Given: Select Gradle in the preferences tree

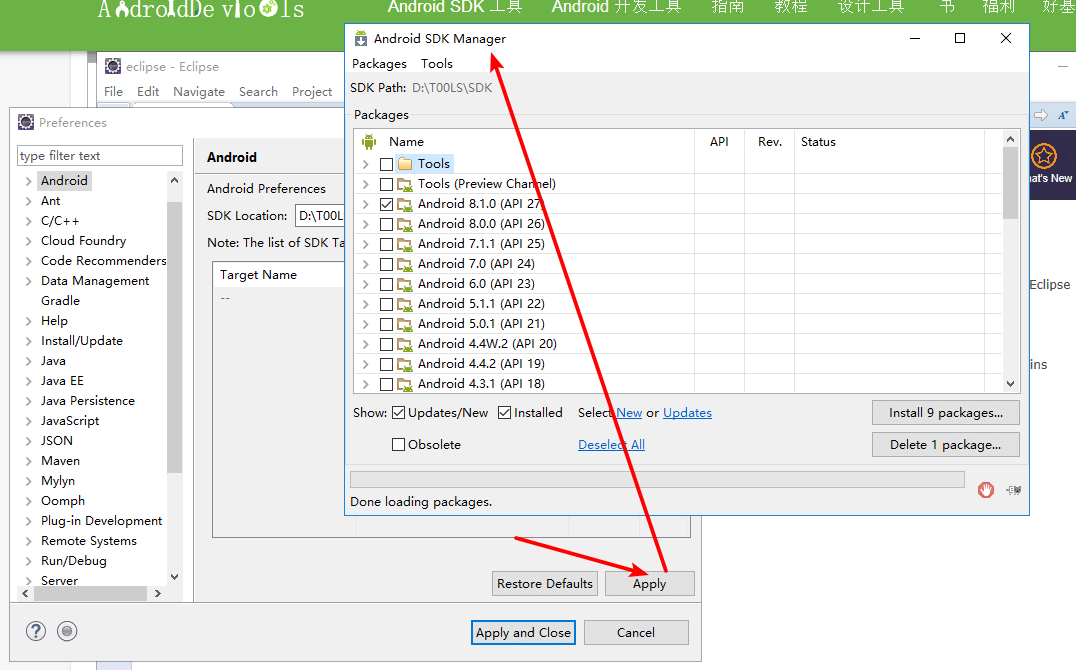Looking at the screenshot, I should click(60, 301).
